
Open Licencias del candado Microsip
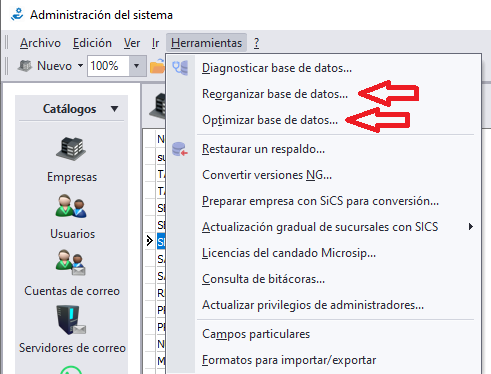tap(289, 253)
